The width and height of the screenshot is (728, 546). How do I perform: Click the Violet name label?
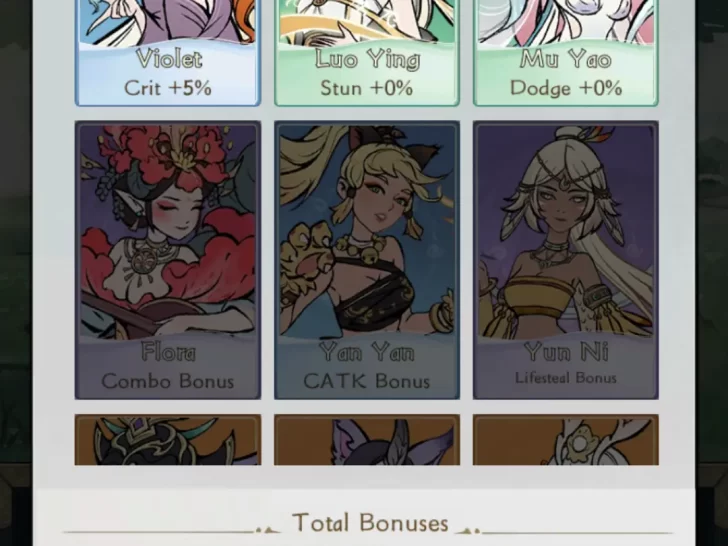click(169, 59)
